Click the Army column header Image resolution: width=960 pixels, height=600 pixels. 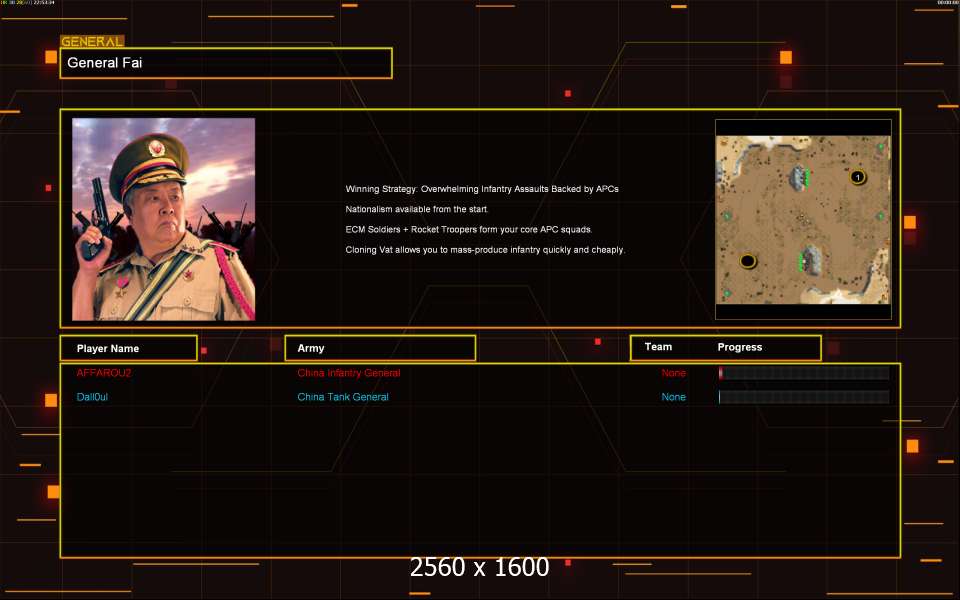tap(380, 348)
